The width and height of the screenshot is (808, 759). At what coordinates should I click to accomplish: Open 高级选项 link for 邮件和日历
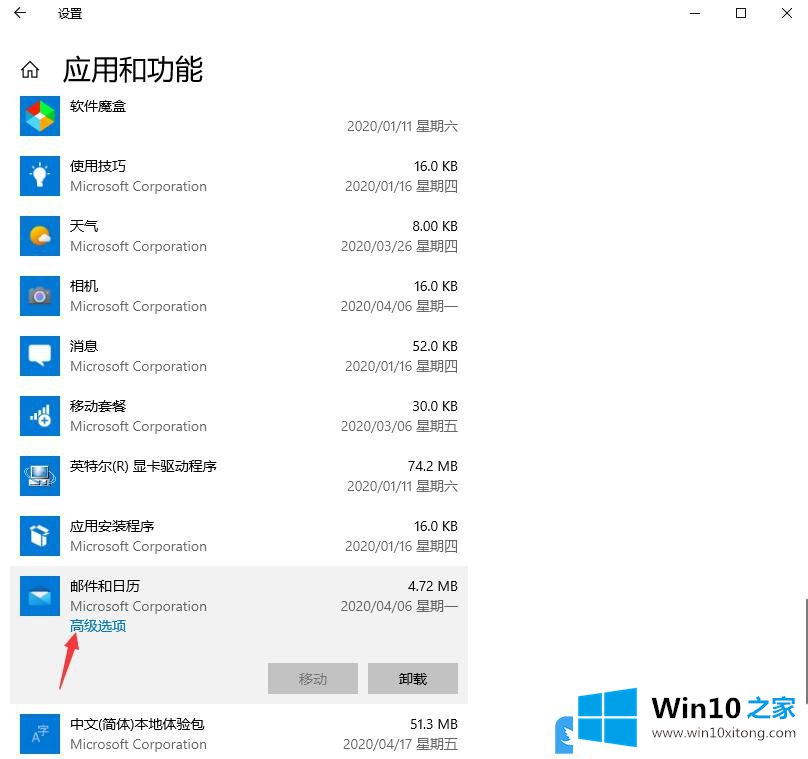pyautogui.click(x=98, y=626)
